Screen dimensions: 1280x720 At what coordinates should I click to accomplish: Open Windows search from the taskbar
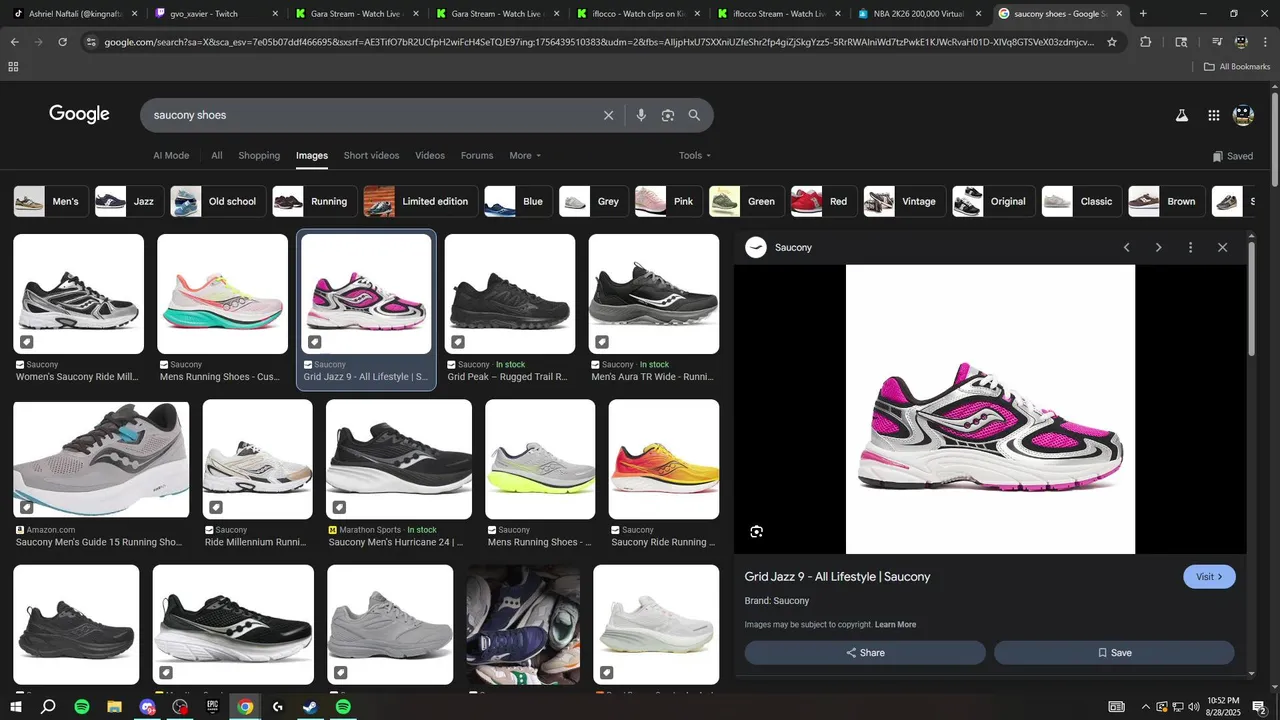pos(48,707)
